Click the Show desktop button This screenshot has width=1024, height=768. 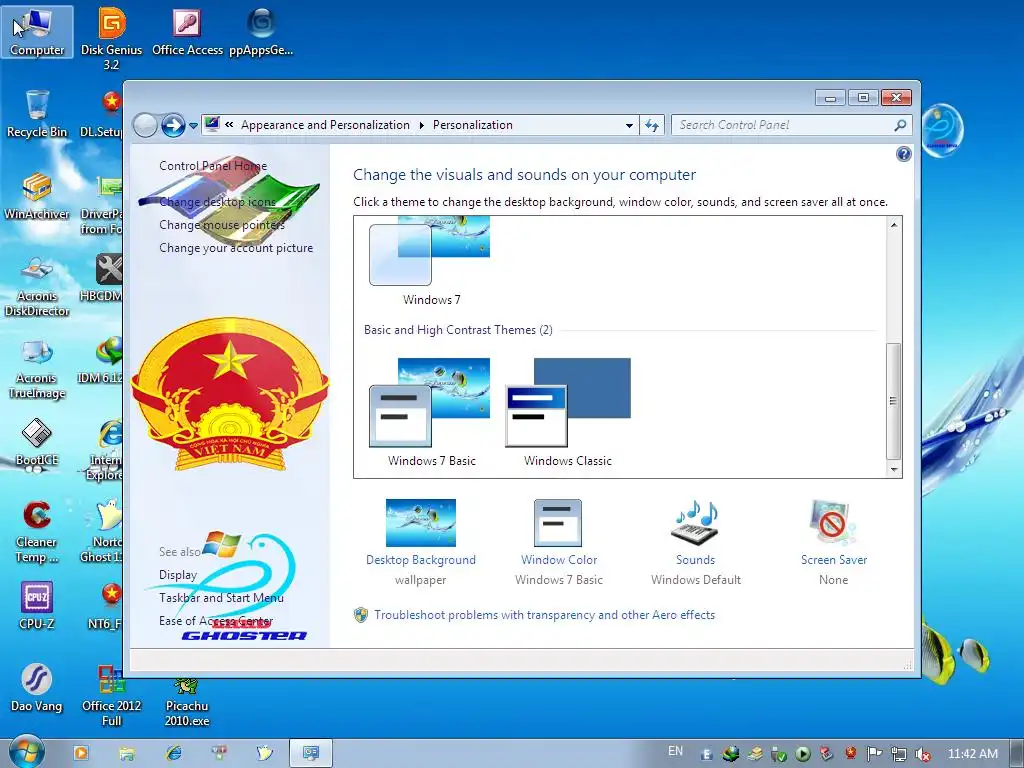[x=1017, y=753]
